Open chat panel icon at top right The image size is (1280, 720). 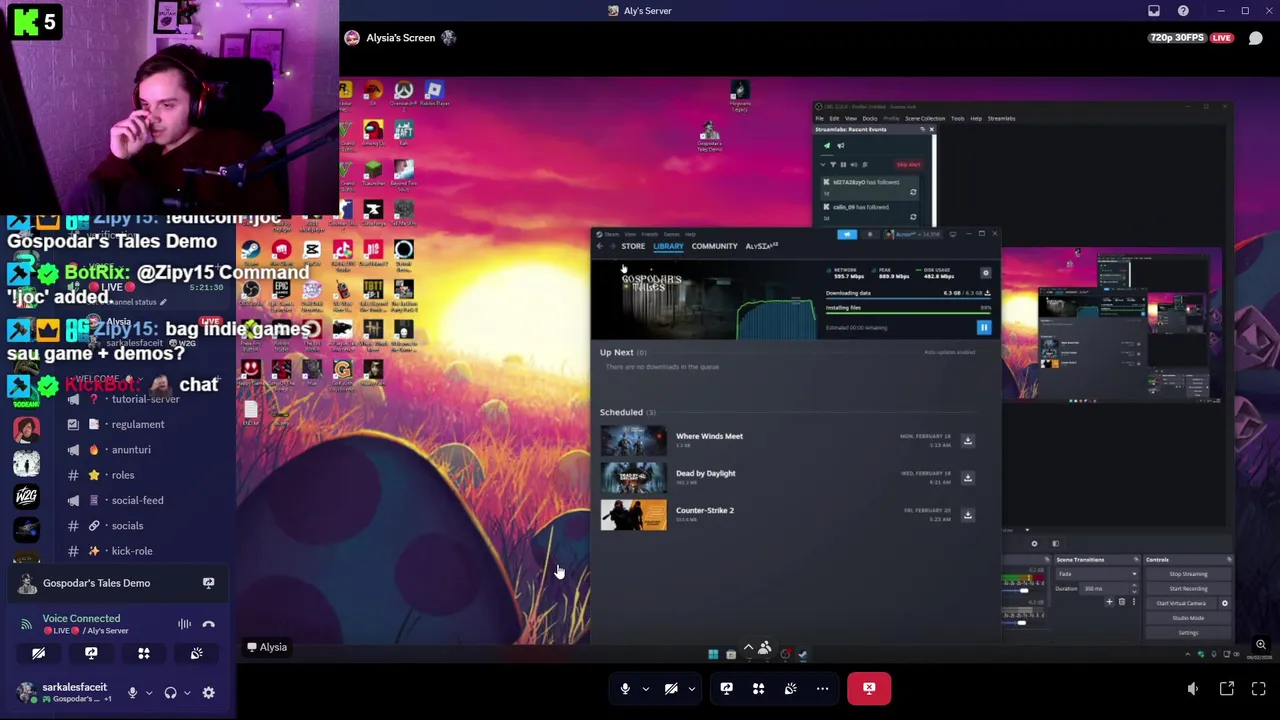1255,38
